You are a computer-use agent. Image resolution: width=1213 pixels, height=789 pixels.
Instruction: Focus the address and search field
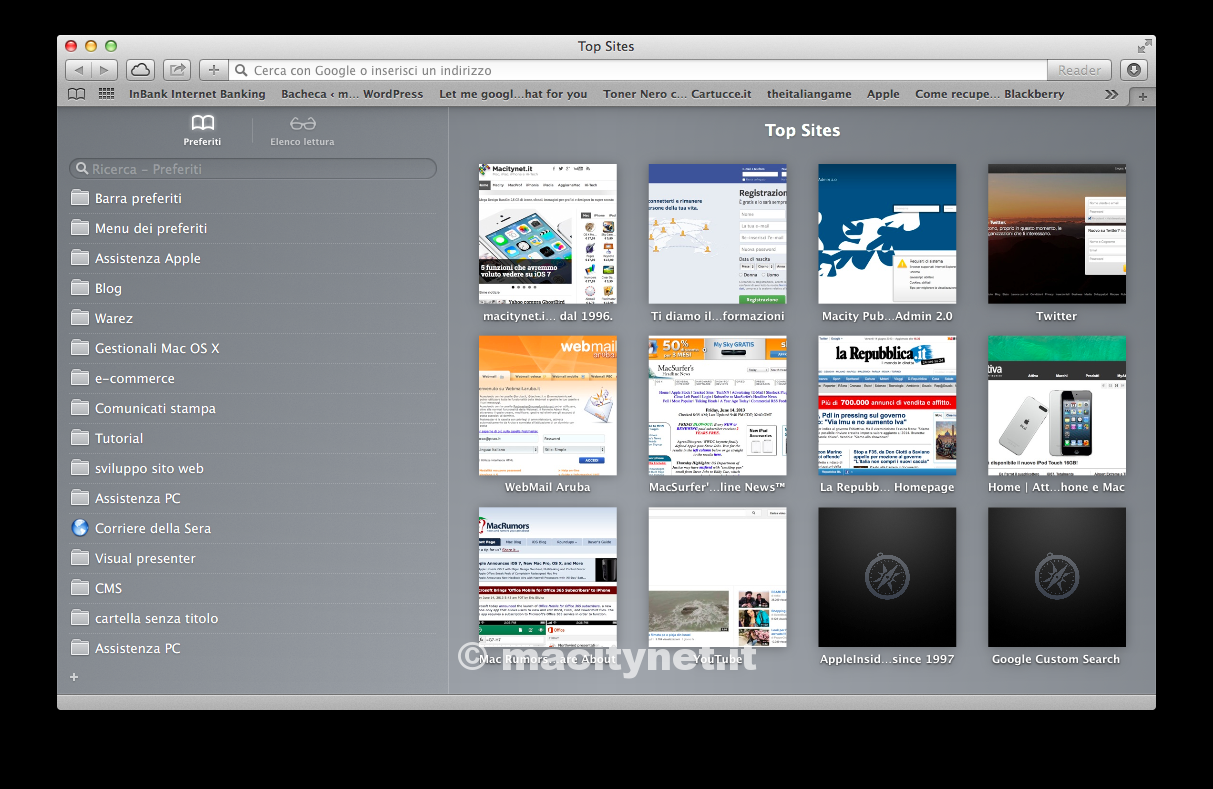coord(638,70)
